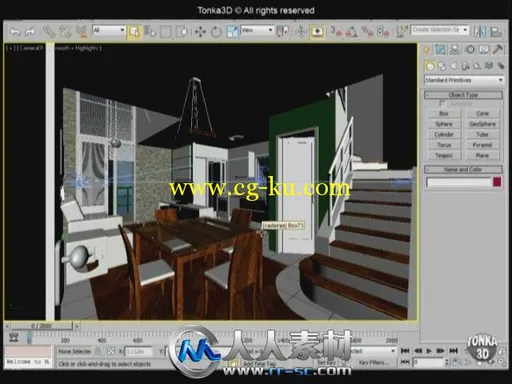Click the GeoSphere button
Screen dimensions: 512x384
point(482,124)
